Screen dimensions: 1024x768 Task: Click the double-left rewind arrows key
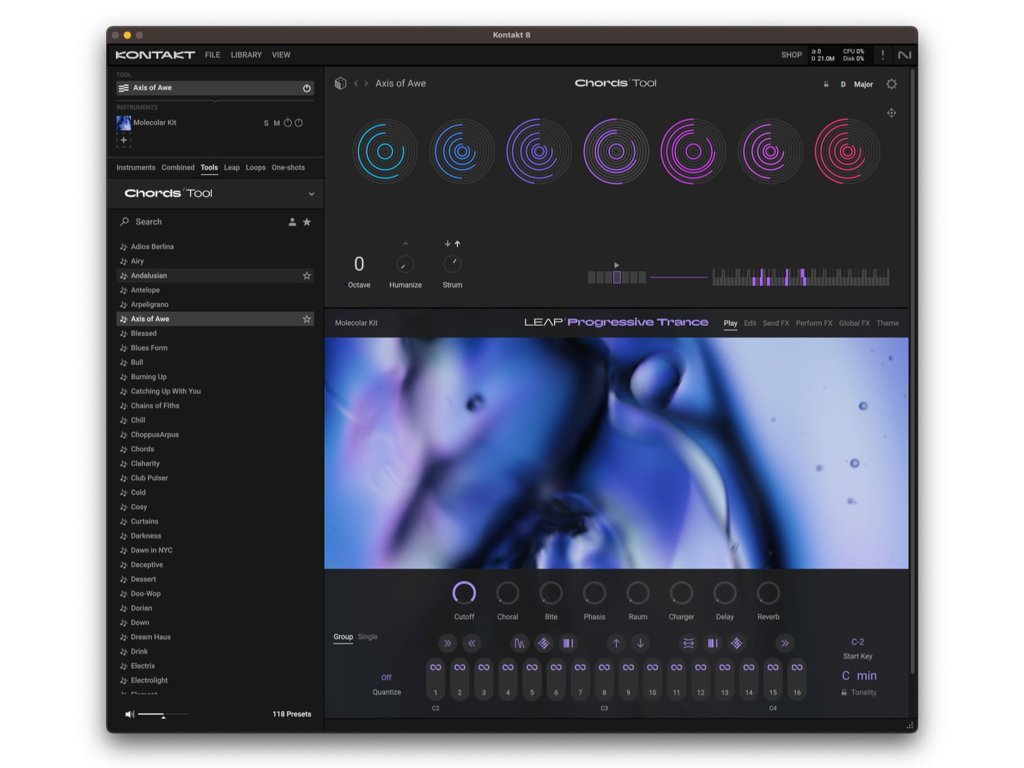pos(472,643)
